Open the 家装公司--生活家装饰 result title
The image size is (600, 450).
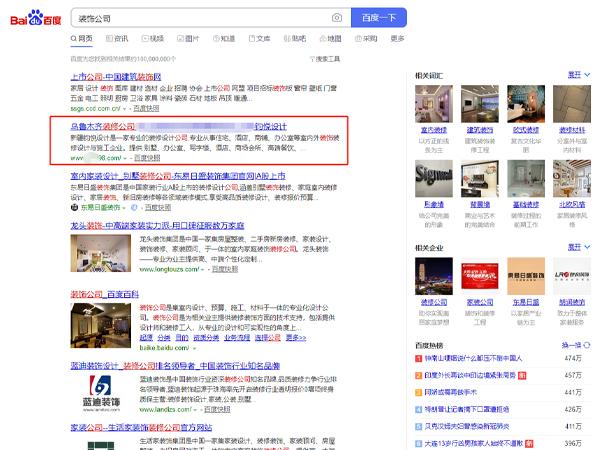click(x=141, y=427)
